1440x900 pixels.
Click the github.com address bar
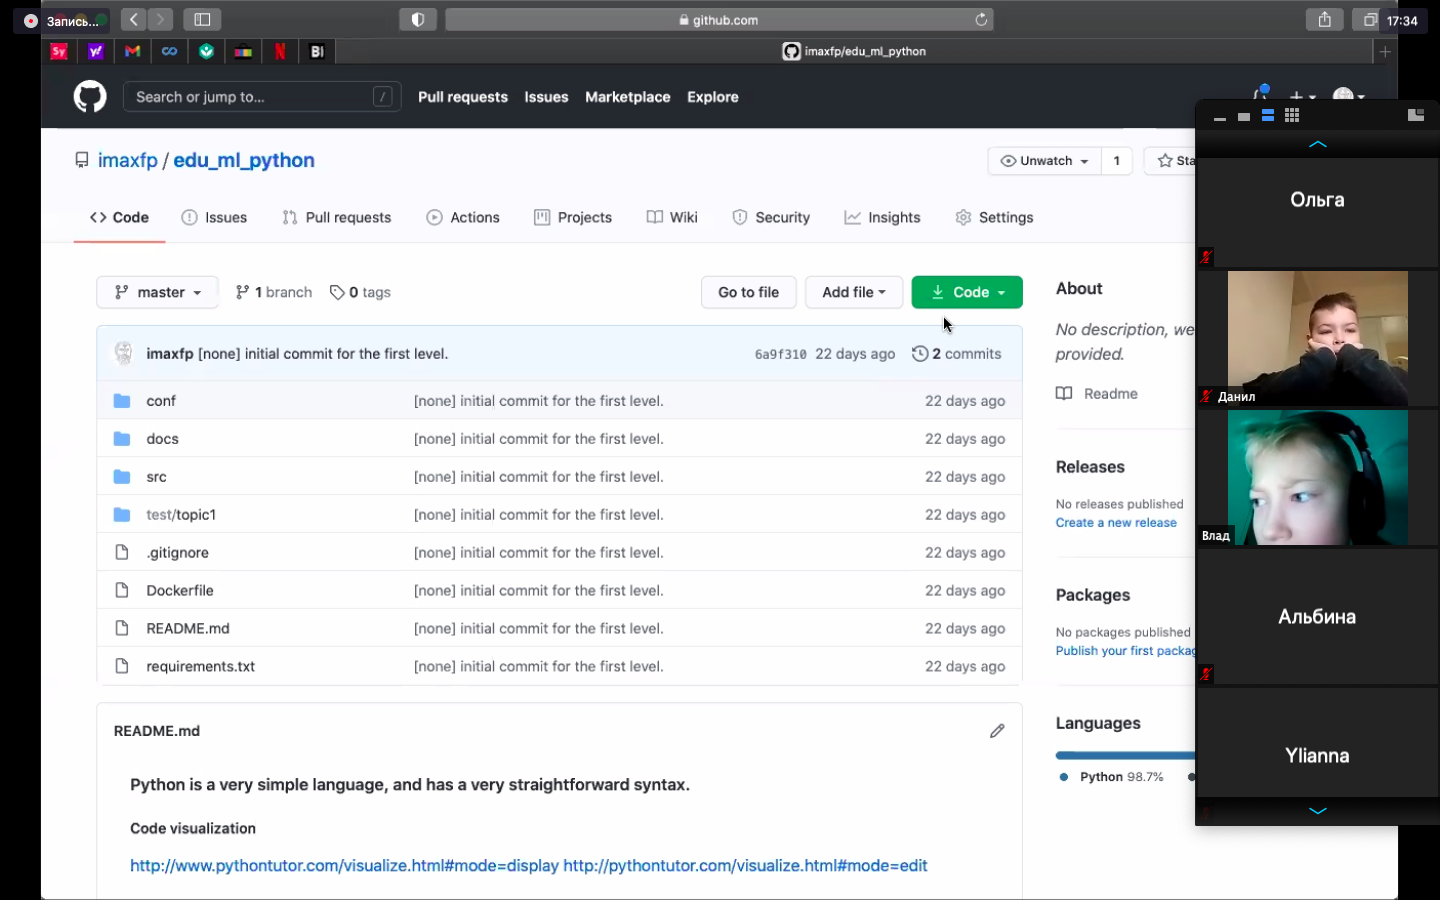[x=719, y=19]
